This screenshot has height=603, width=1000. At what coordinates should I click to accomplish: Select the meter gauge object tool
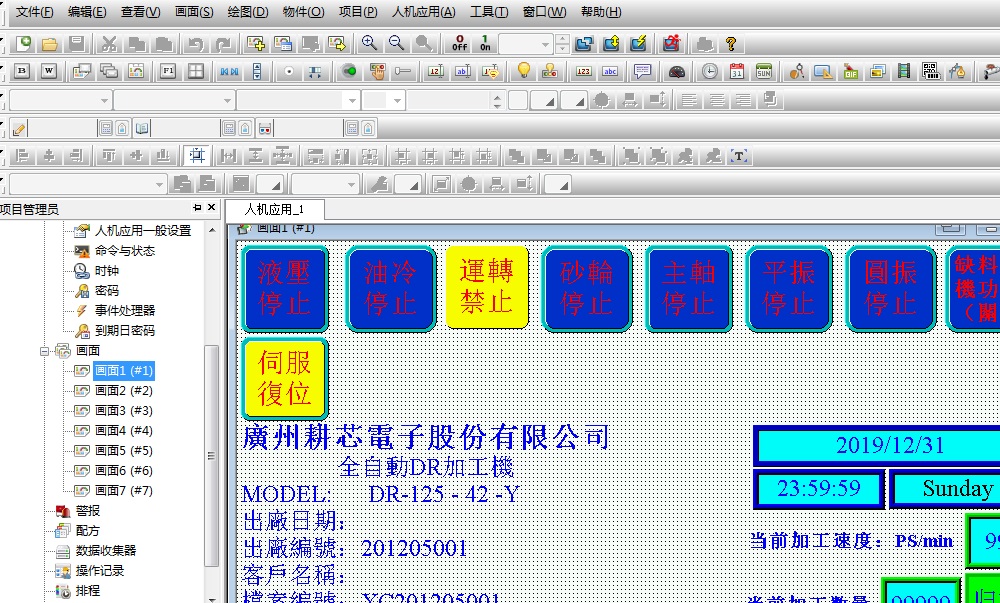677,71
